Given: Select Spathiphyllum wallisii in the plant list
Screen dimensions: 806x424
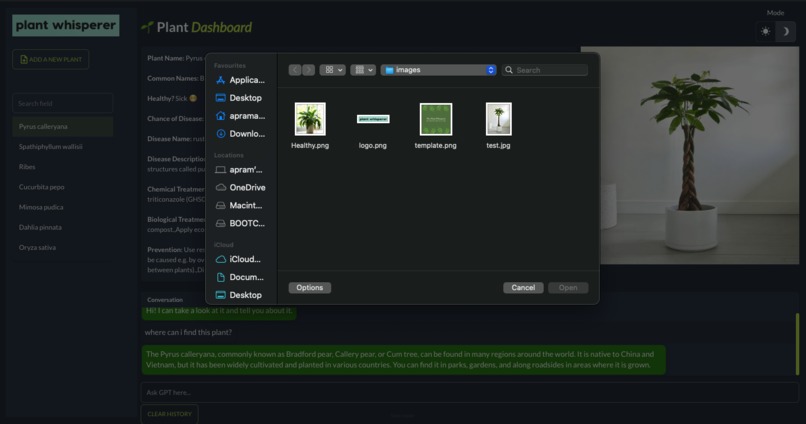Looking at the screenshot, I should [63, 146].
